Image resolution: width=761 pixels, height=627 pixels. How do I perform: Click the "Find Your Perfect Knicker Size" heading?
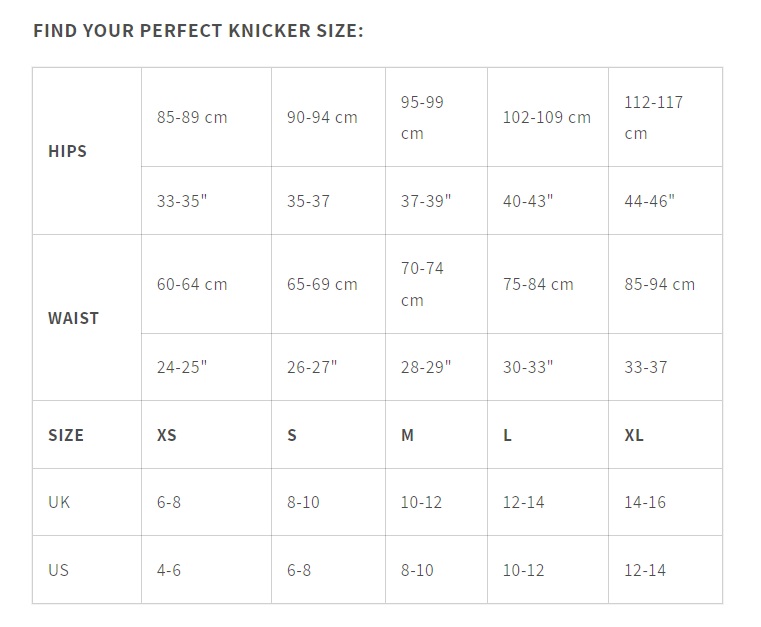198,30
